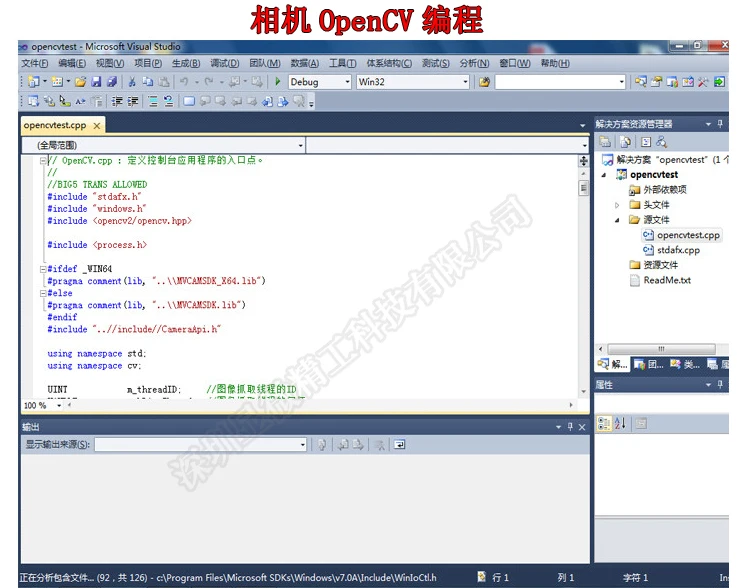Click the Cut scissors icon
The height and width of the screenshot is (588, 750).
click(132, 82)
